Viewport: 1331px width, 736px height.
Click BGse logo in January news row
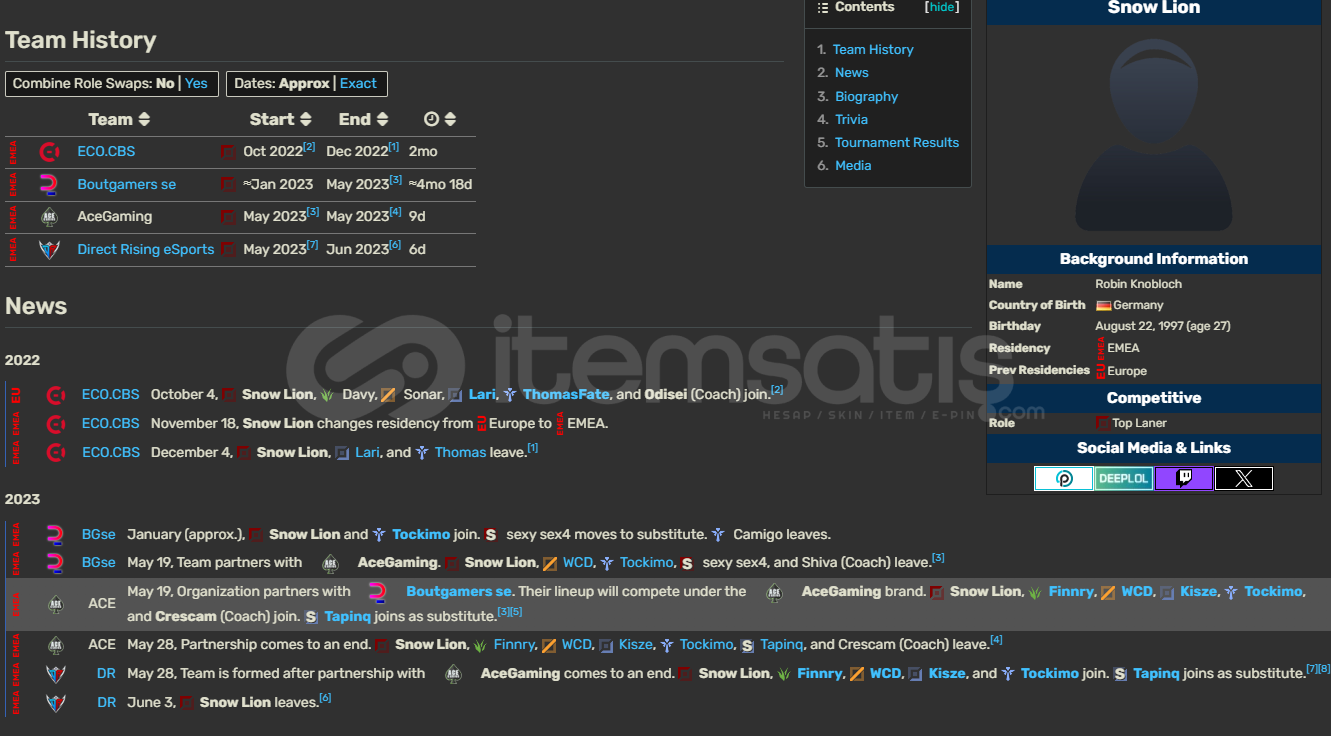55,535
